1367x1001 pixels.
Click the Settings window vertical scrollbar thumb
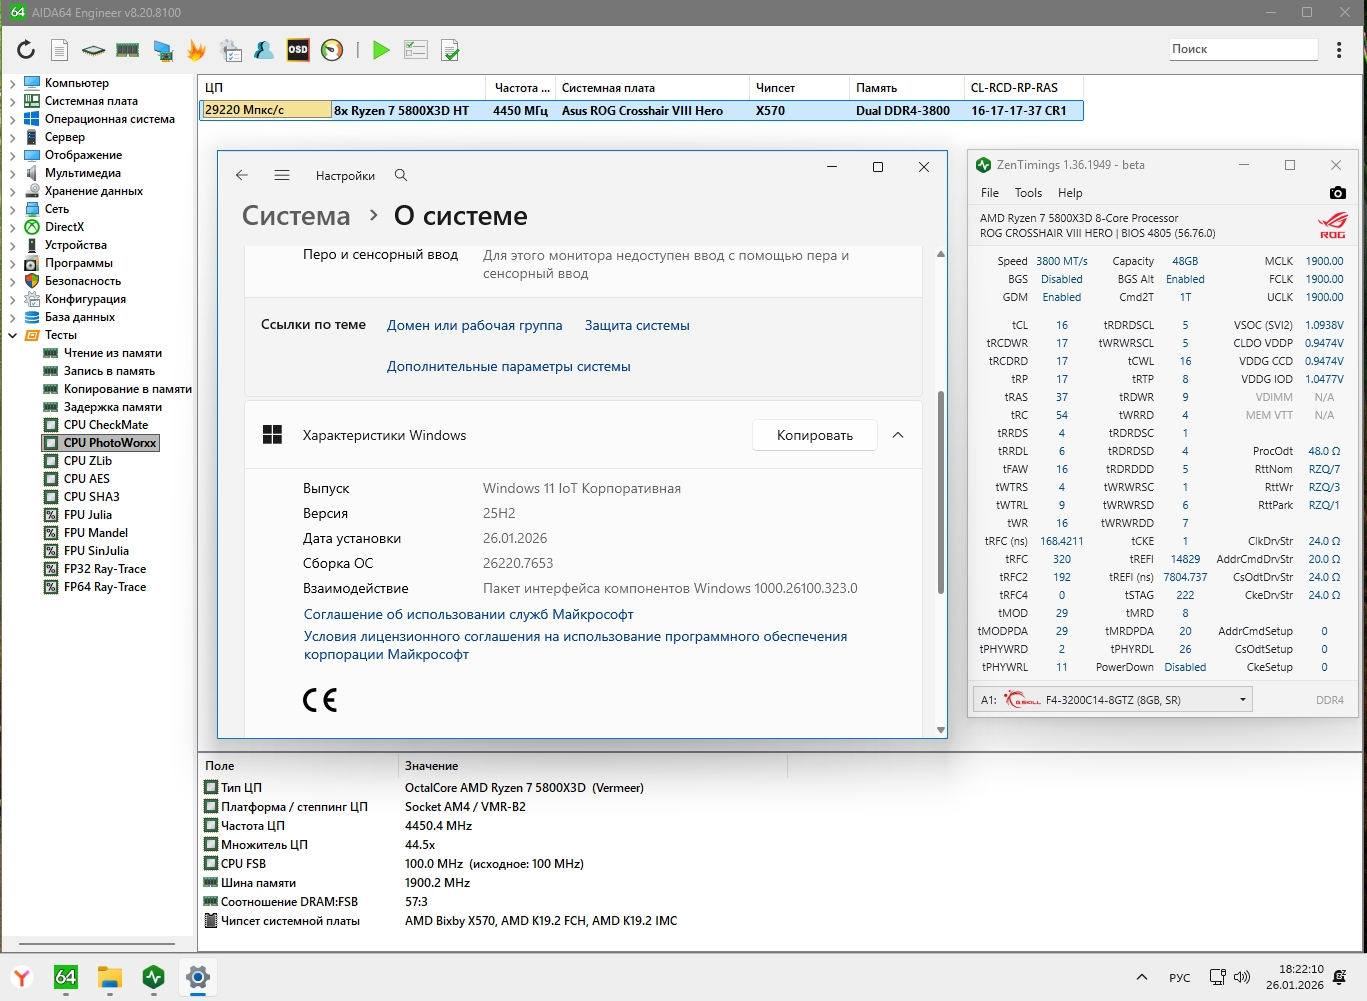coord(941,492)
